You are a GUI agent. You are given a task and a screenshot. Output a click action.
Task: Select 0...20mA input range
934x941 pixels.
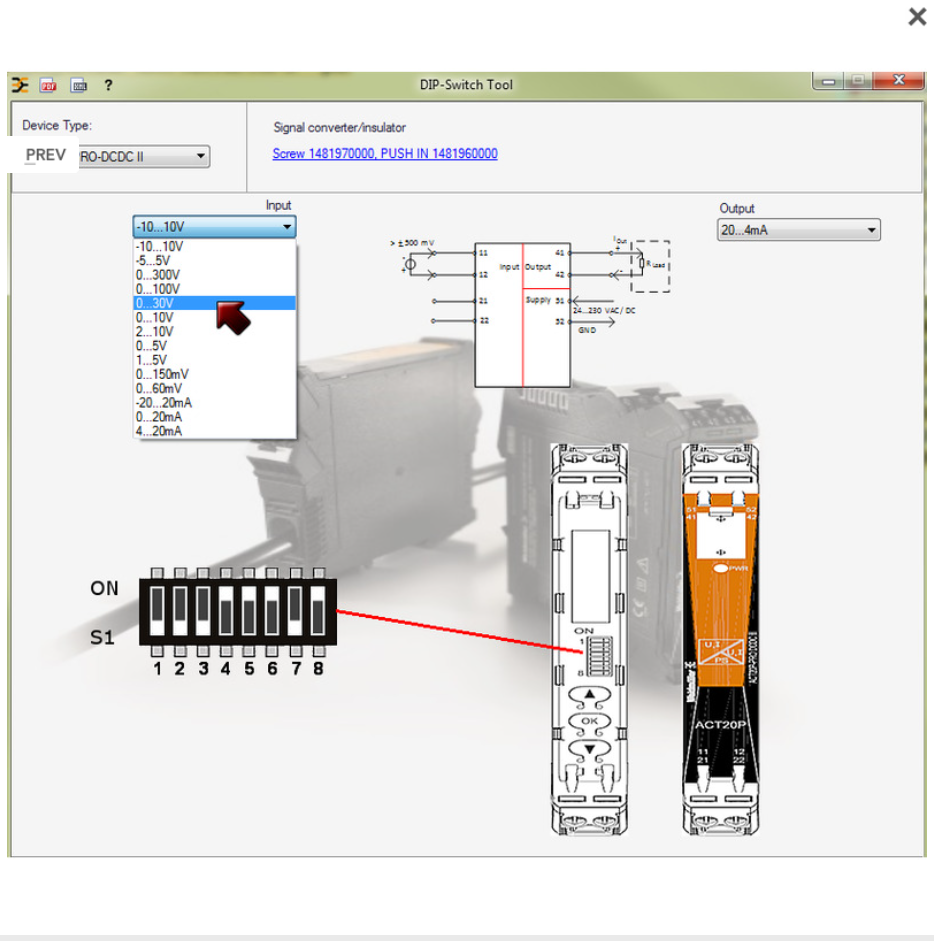coord(214,416)
